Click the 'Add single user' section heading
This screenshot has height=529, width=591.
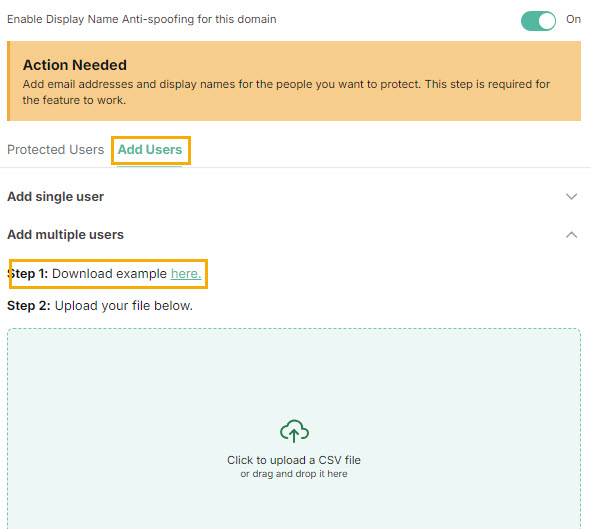55,197
